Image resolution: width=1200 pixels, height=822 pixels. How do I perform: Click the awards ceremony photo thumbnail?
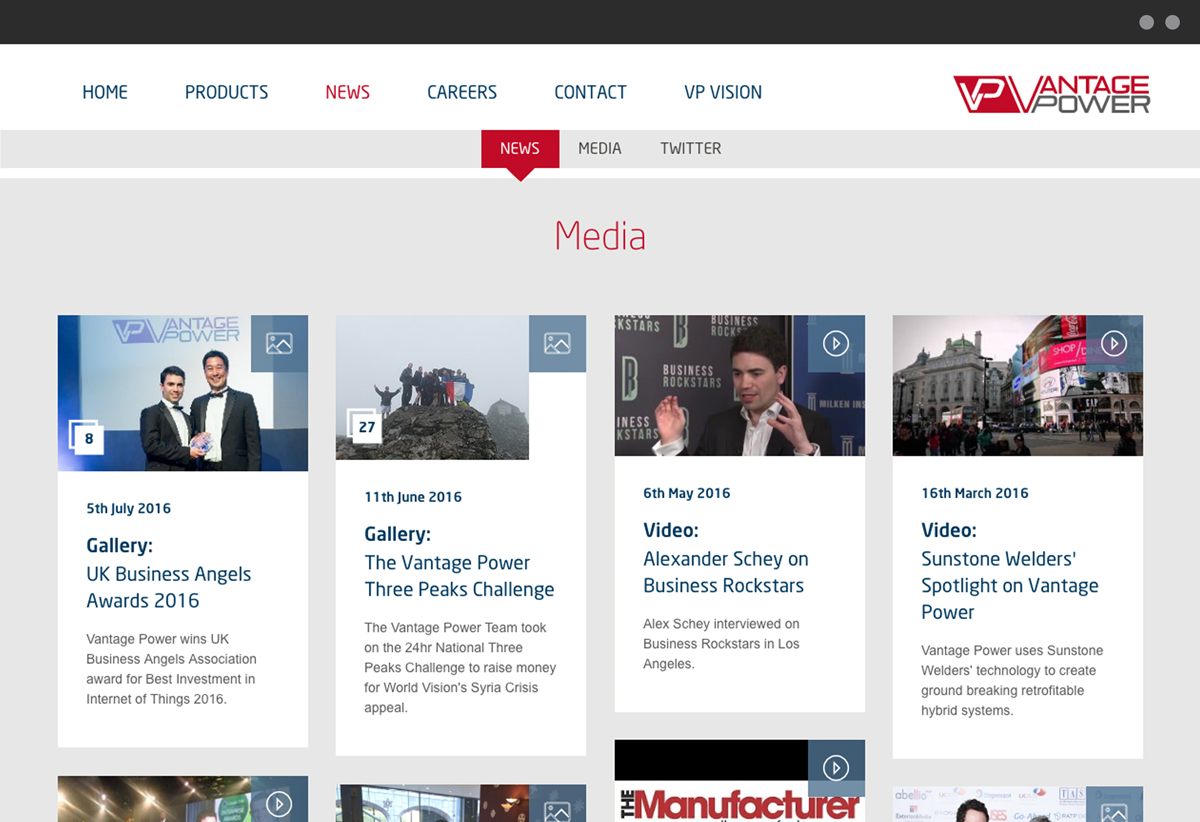183,393
